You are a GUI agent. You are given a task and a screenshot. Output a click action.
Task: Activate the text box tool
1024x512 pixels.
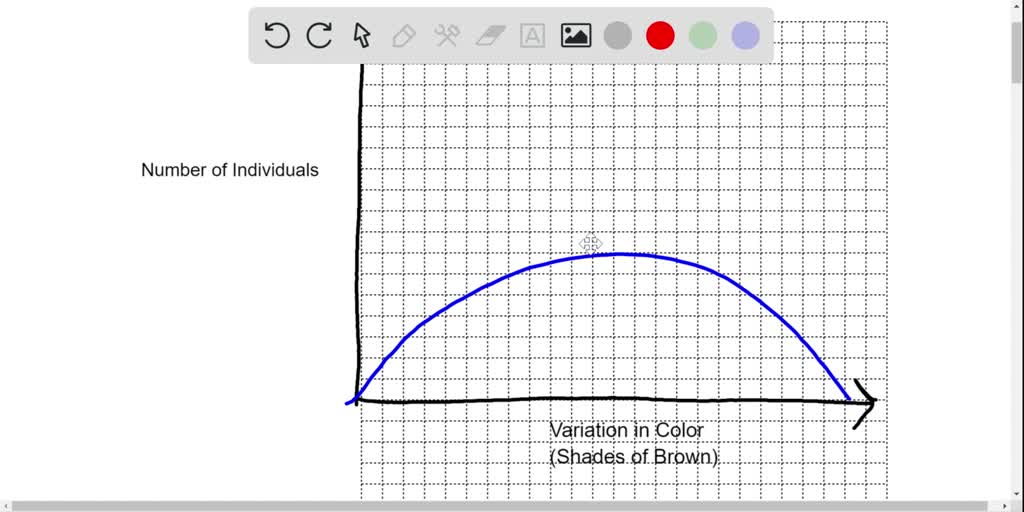[x=533, y=36]
